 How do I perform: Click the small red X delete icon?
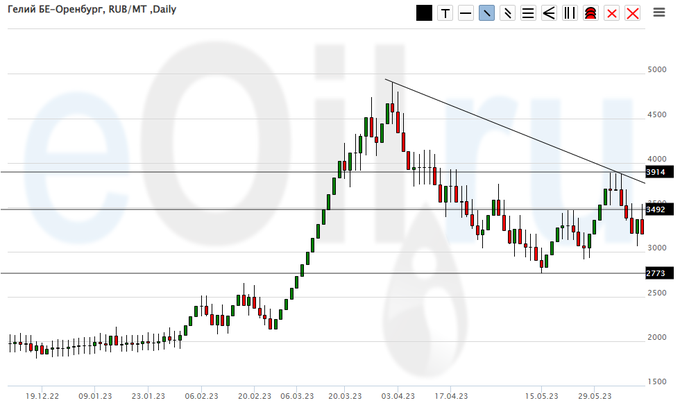pyautogui.click(x=611, y=13)
